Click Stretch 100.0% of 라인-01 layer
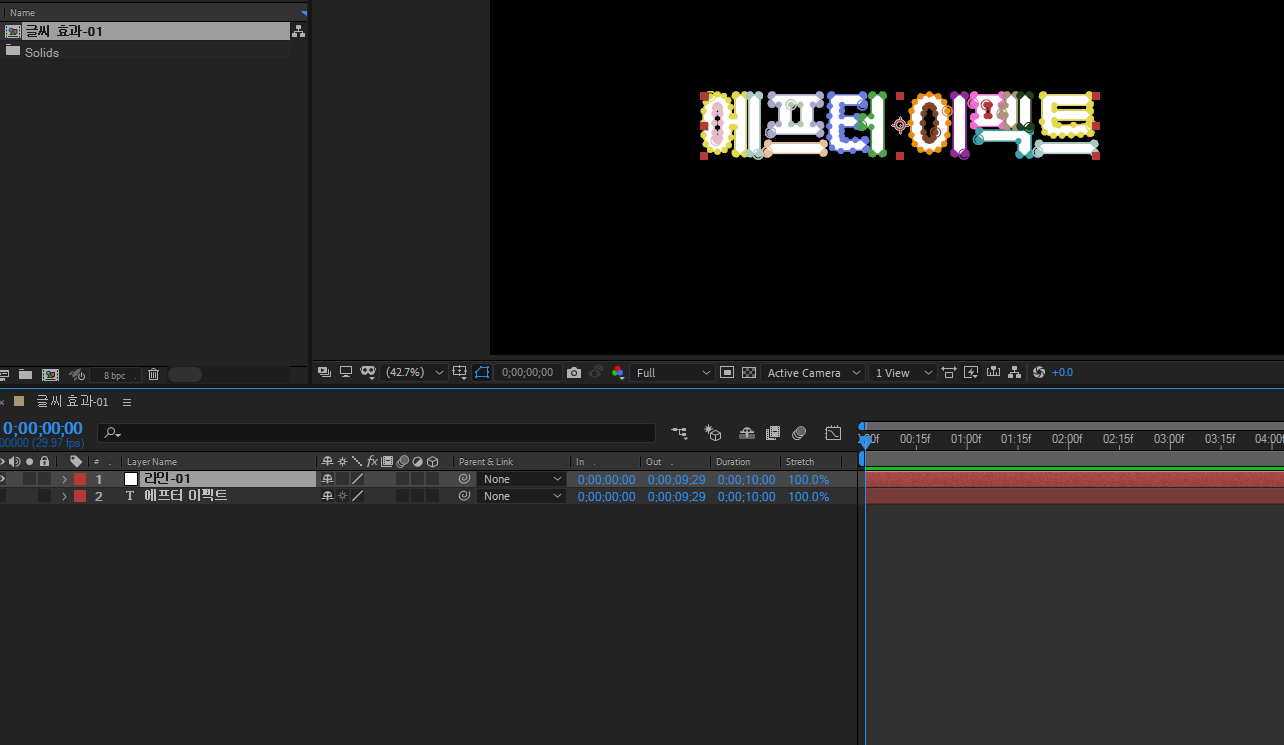This screenshot has width=1284, height=745. click(808, 479)
